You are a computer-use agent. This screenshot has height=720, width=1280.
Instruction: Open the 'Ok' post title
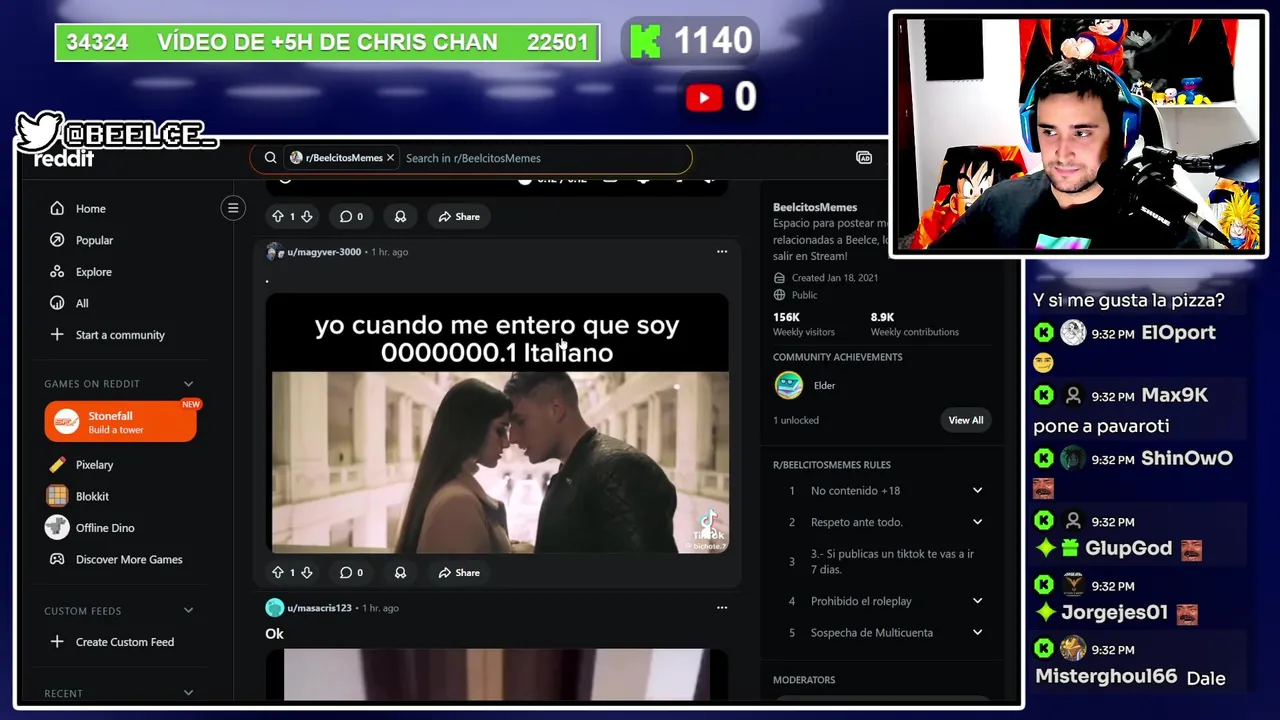(x=274, y=634)
